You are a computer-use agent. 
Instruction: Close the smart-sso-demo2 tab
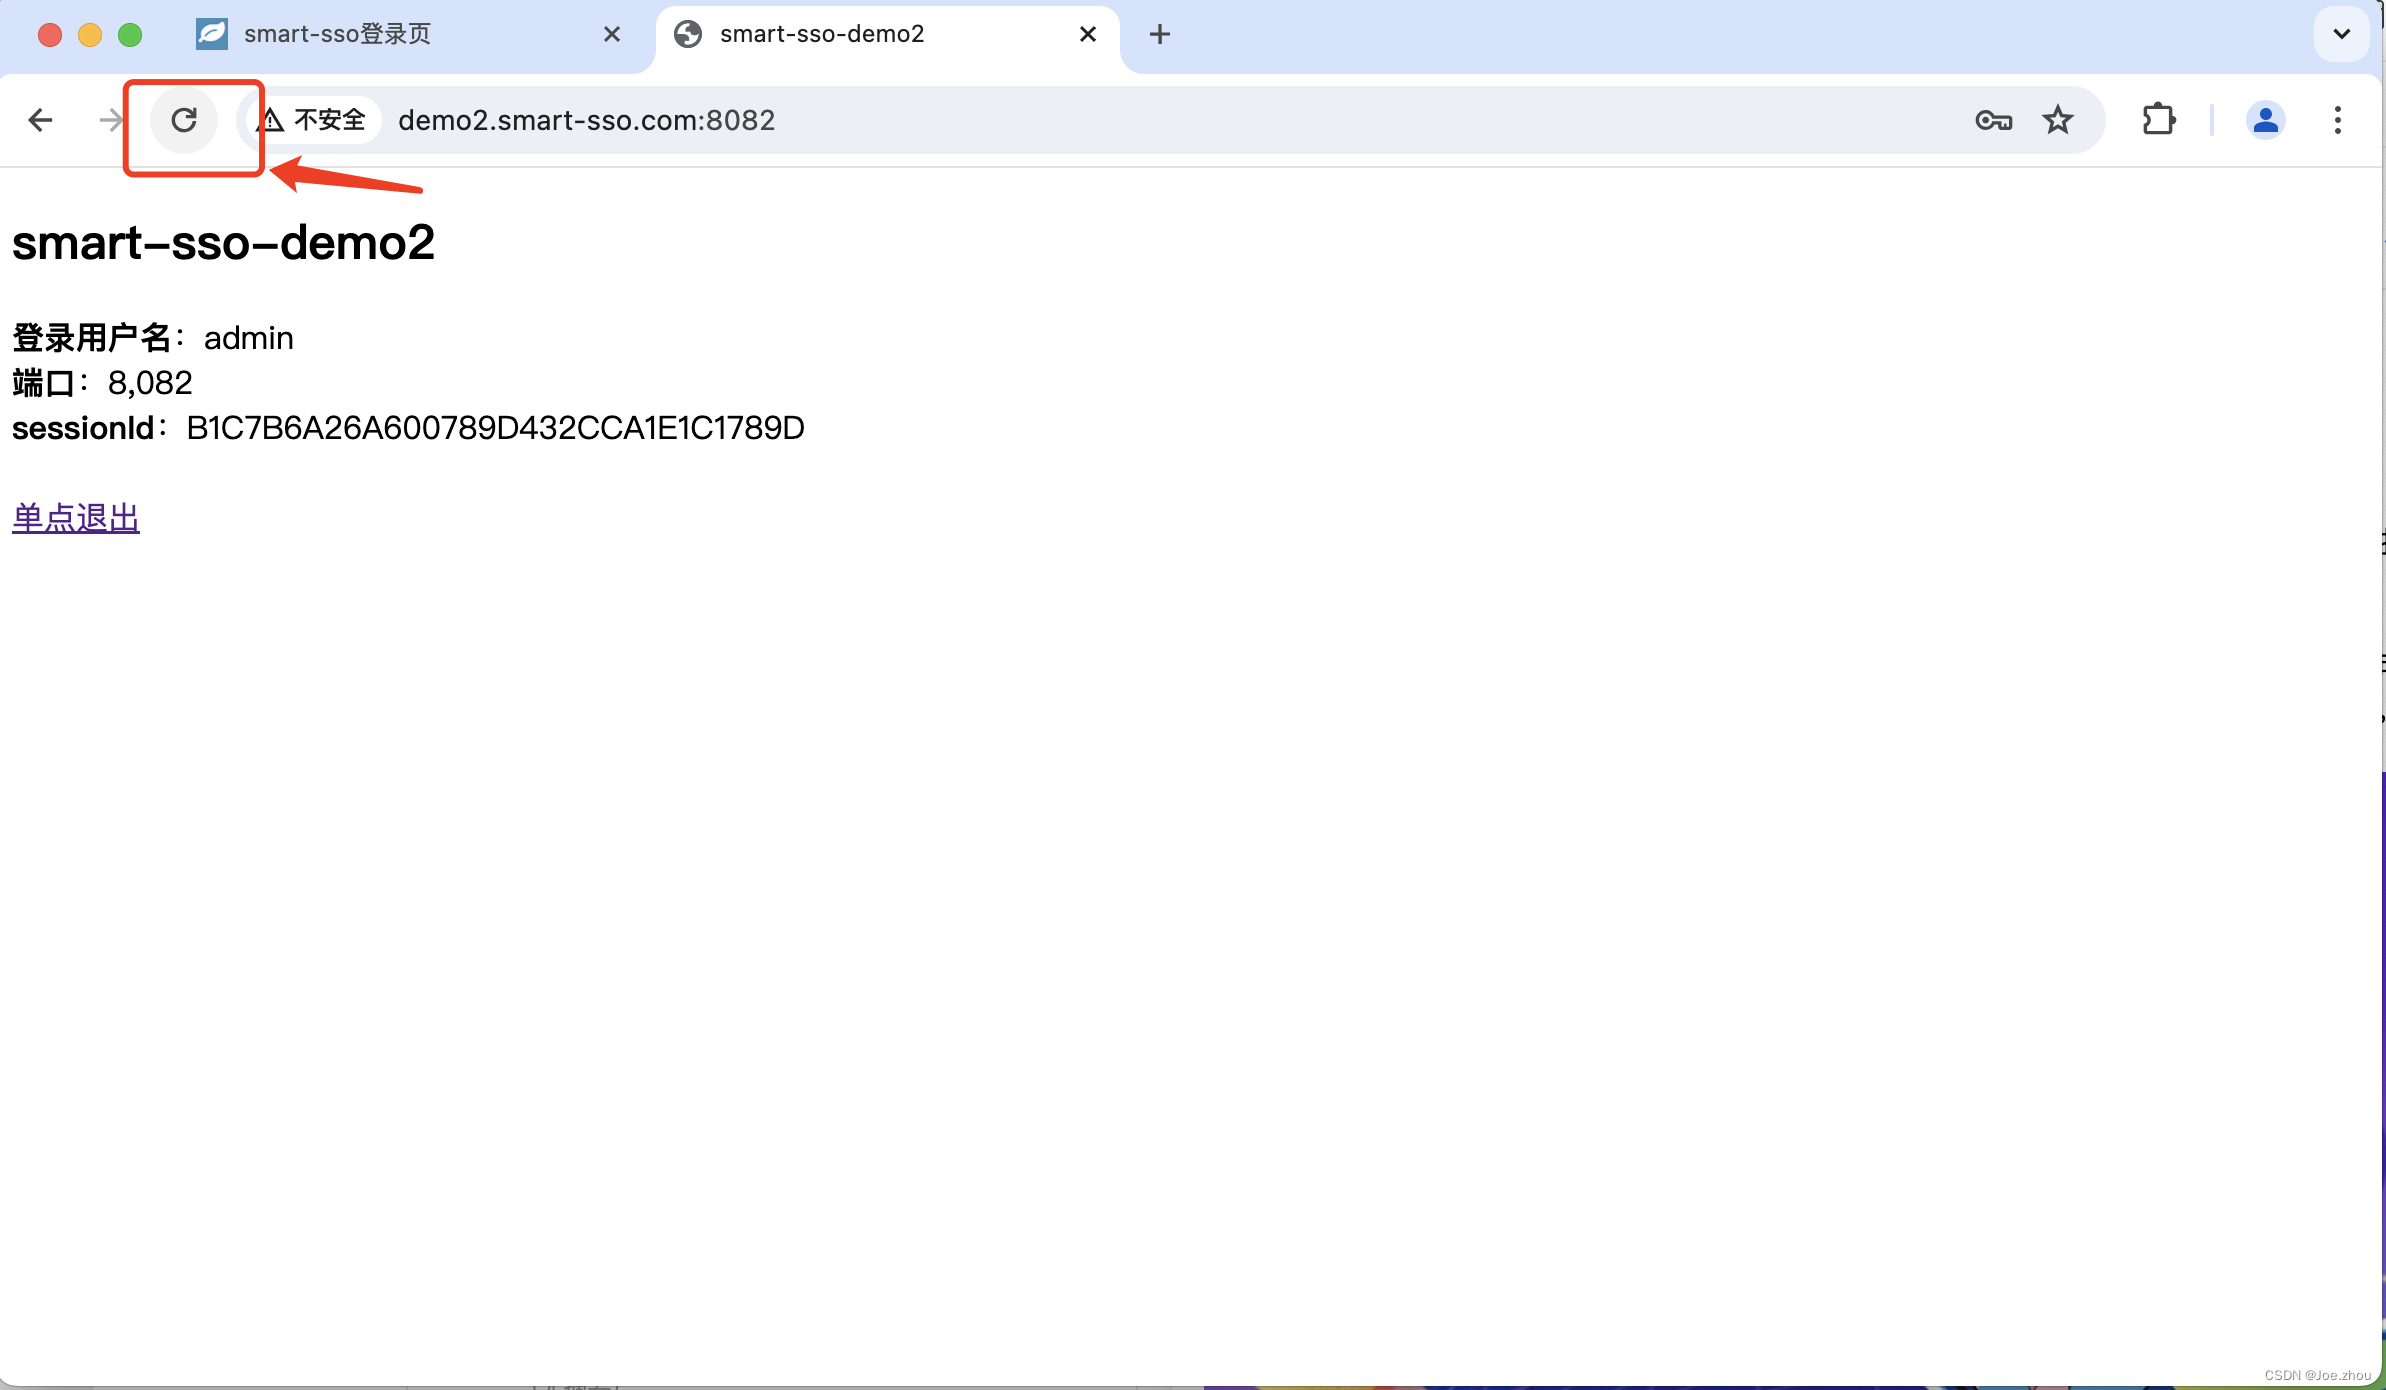point(1088,34)
